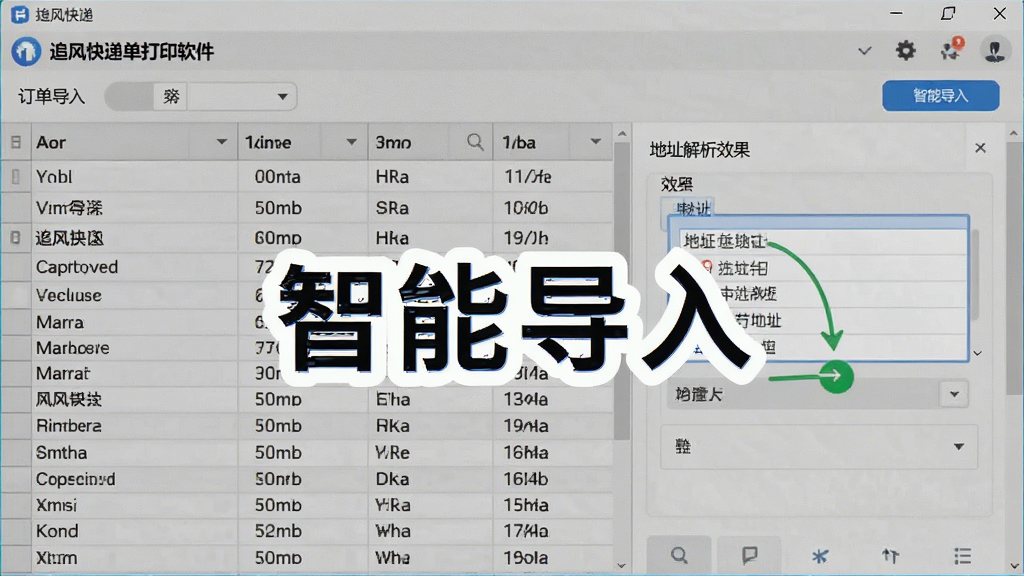
Task: Click the select-all checkbox in table header
Action: pyautogui.click(x=16, y=142)
